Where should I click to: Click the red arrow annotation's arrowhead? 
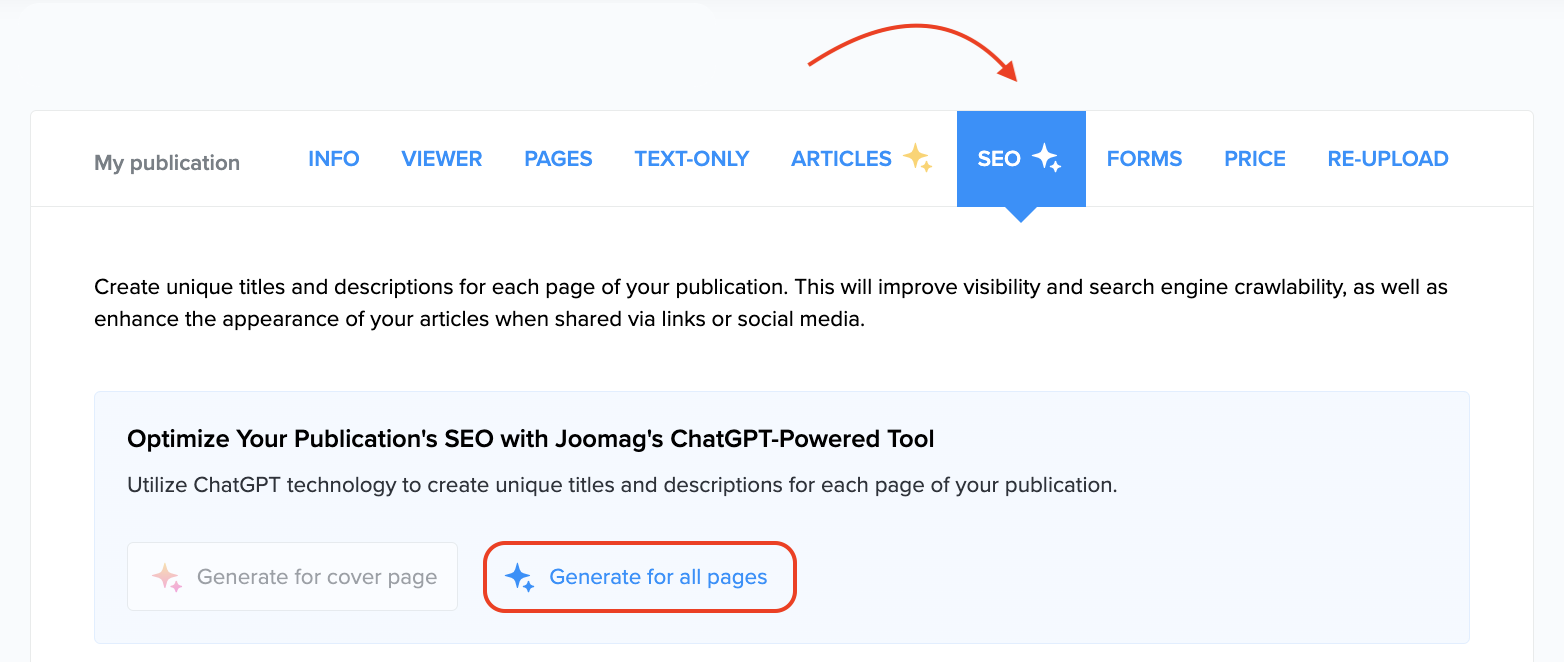[1008, 71]
